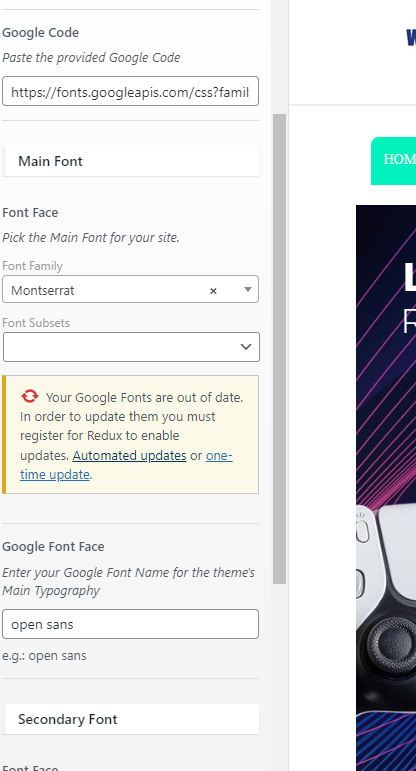The height and width of the screenshot is (771, 416).
Task: Click the blue striped image below the controller
Action: click(x=386, y=741)
